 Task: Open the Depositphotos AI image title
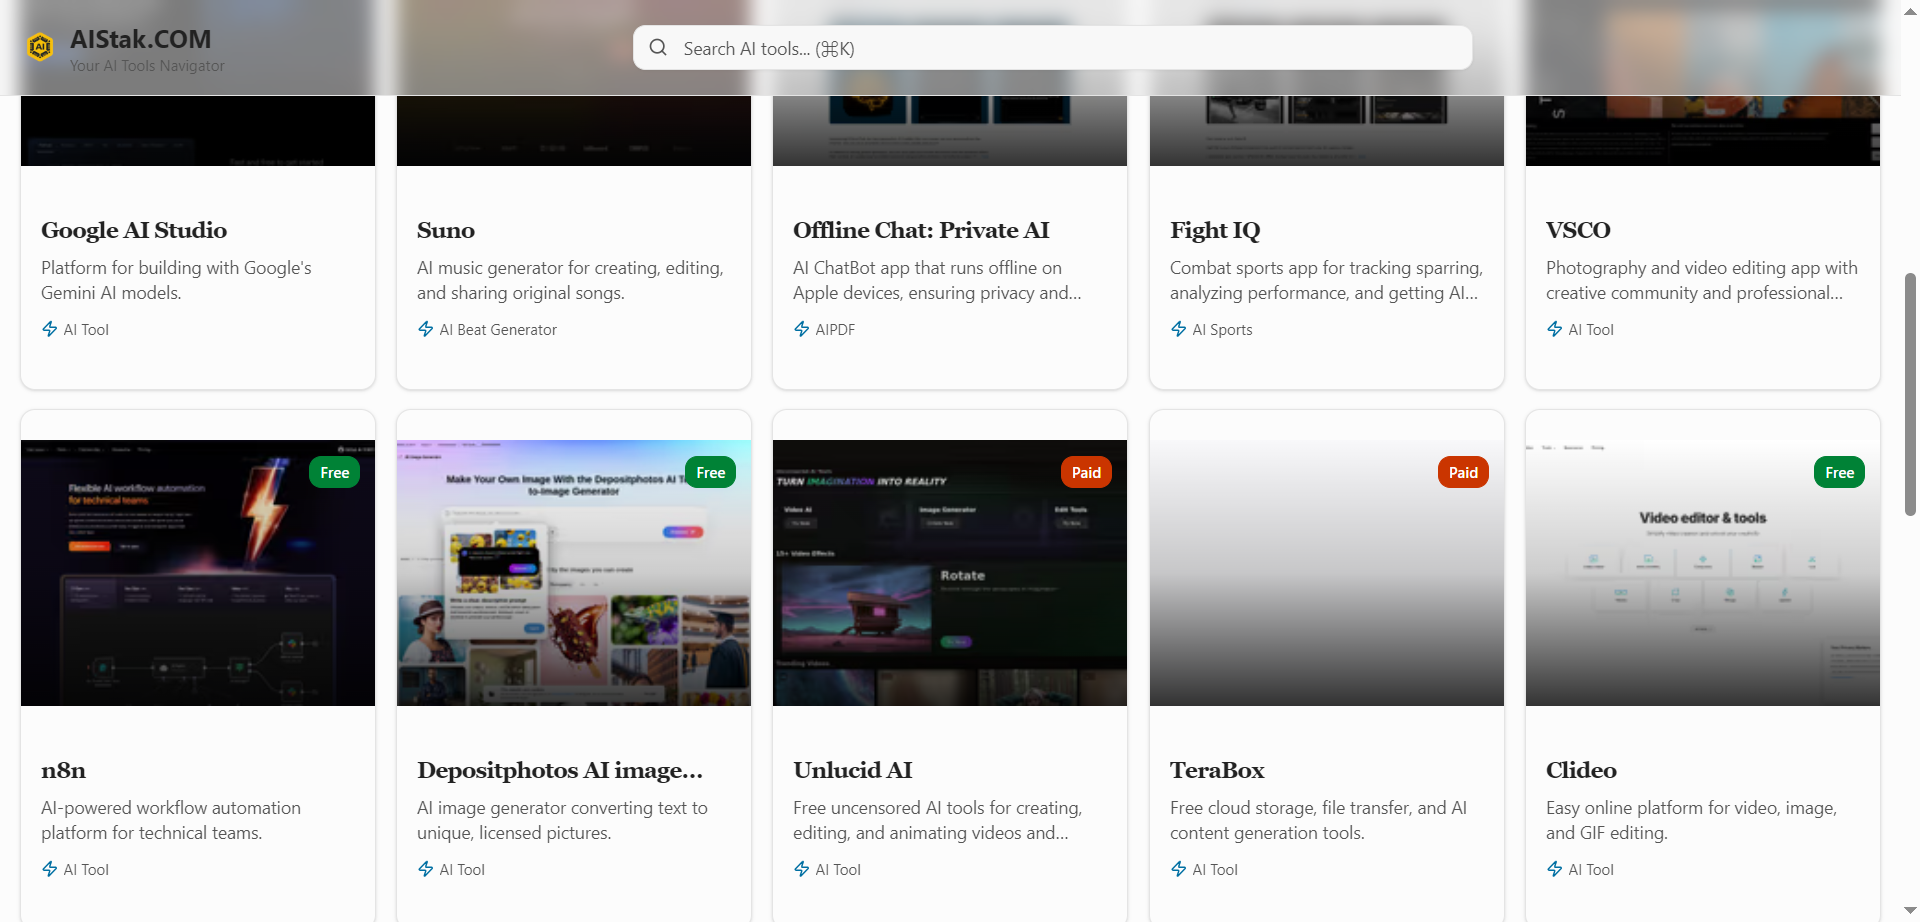coord(560,770)
